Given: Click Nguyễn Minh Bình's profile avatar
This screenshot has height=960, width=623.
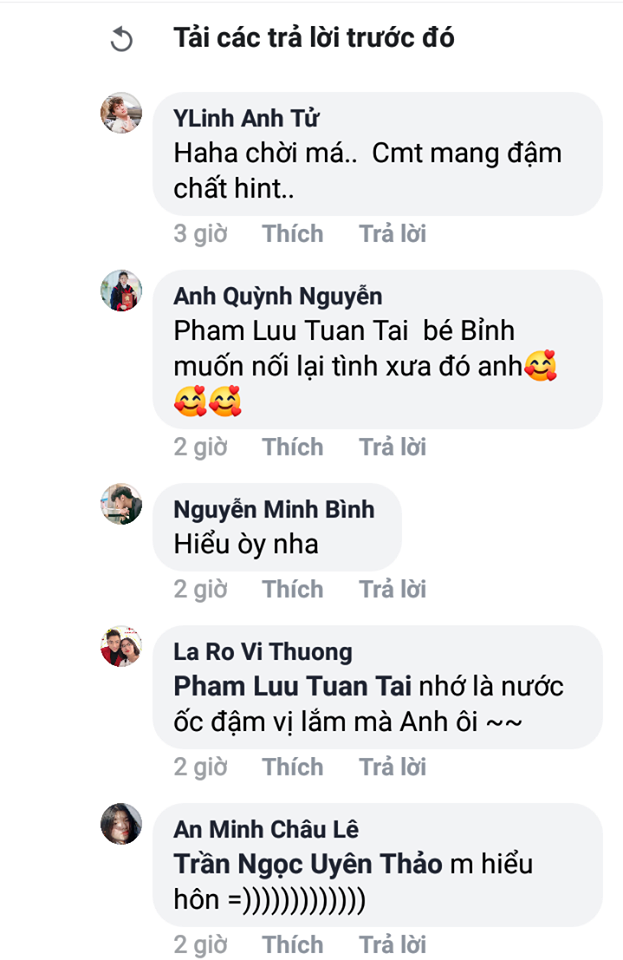Looking at the screenshot, I should point(121,503).
